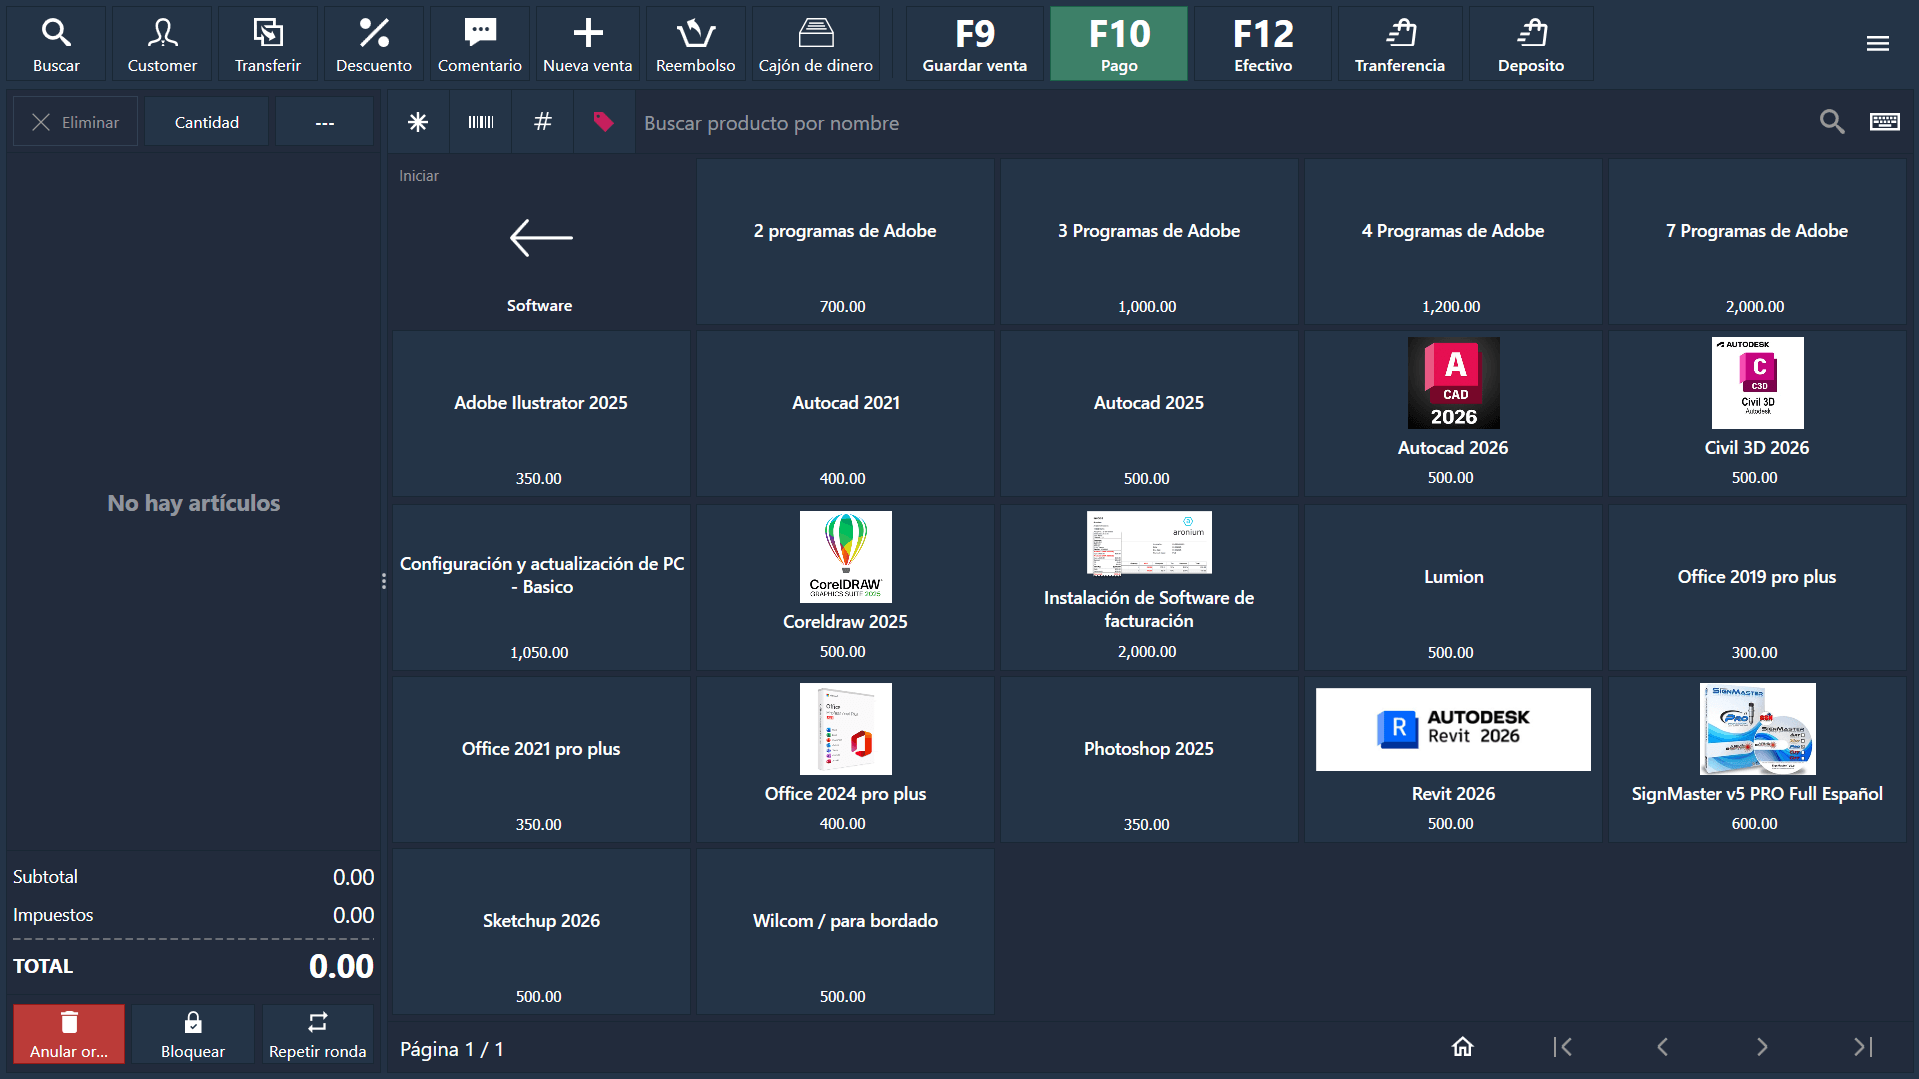Add Configuración y actualización de PC Basico
1919x1079 pixels.
541,588
